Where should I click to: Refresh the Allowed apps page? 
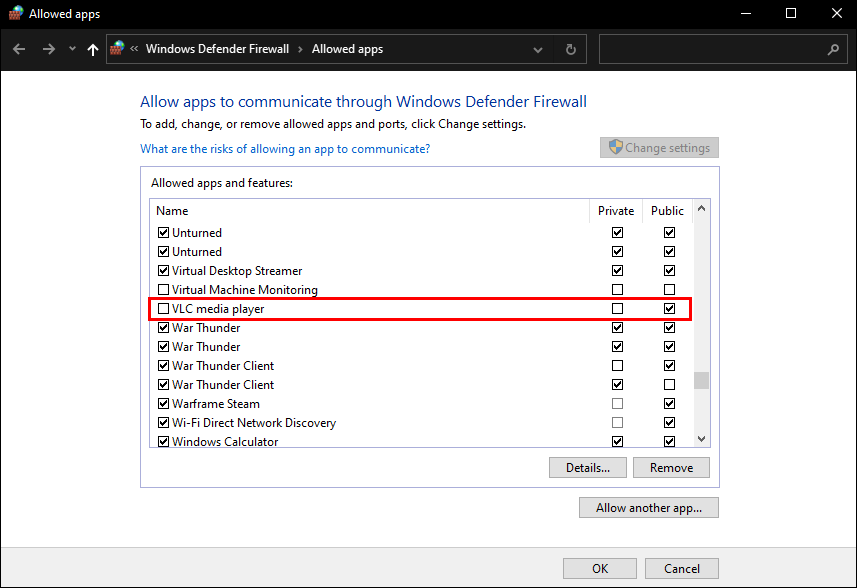click(x=570, y=49)
